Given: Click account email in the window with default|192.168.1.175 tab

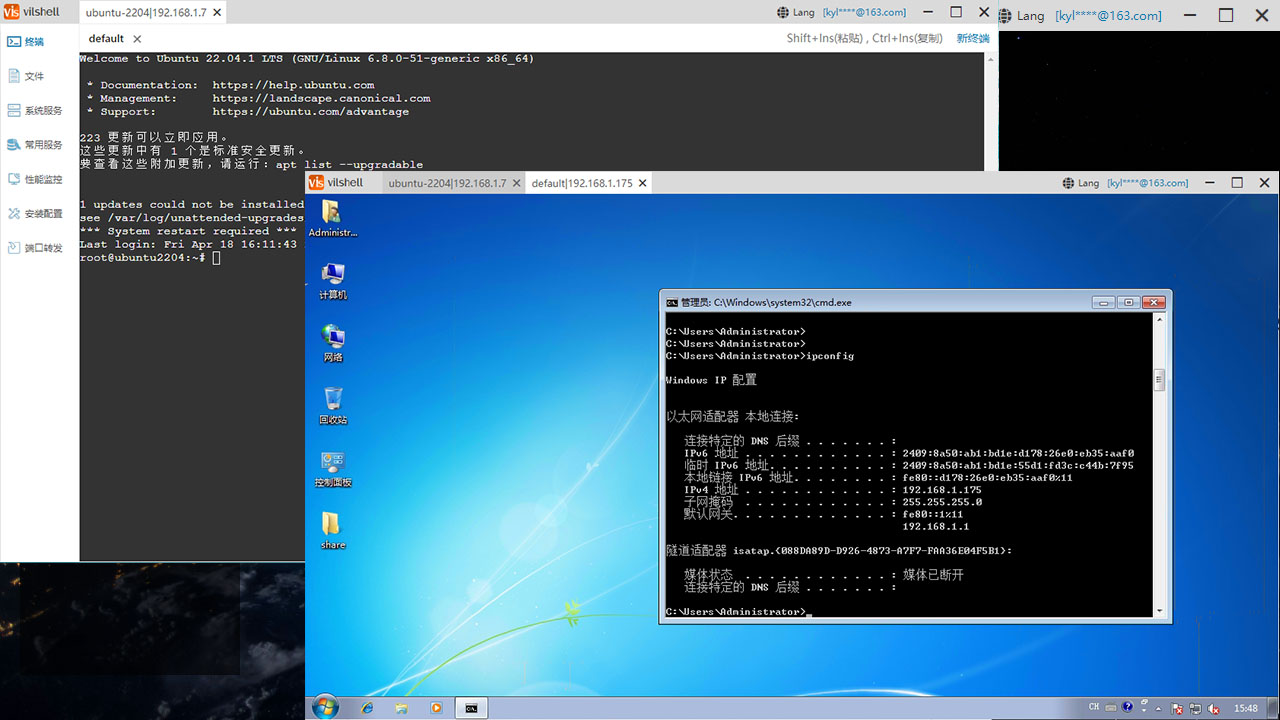Looking at the screenshot, I should pos(1148,183).
